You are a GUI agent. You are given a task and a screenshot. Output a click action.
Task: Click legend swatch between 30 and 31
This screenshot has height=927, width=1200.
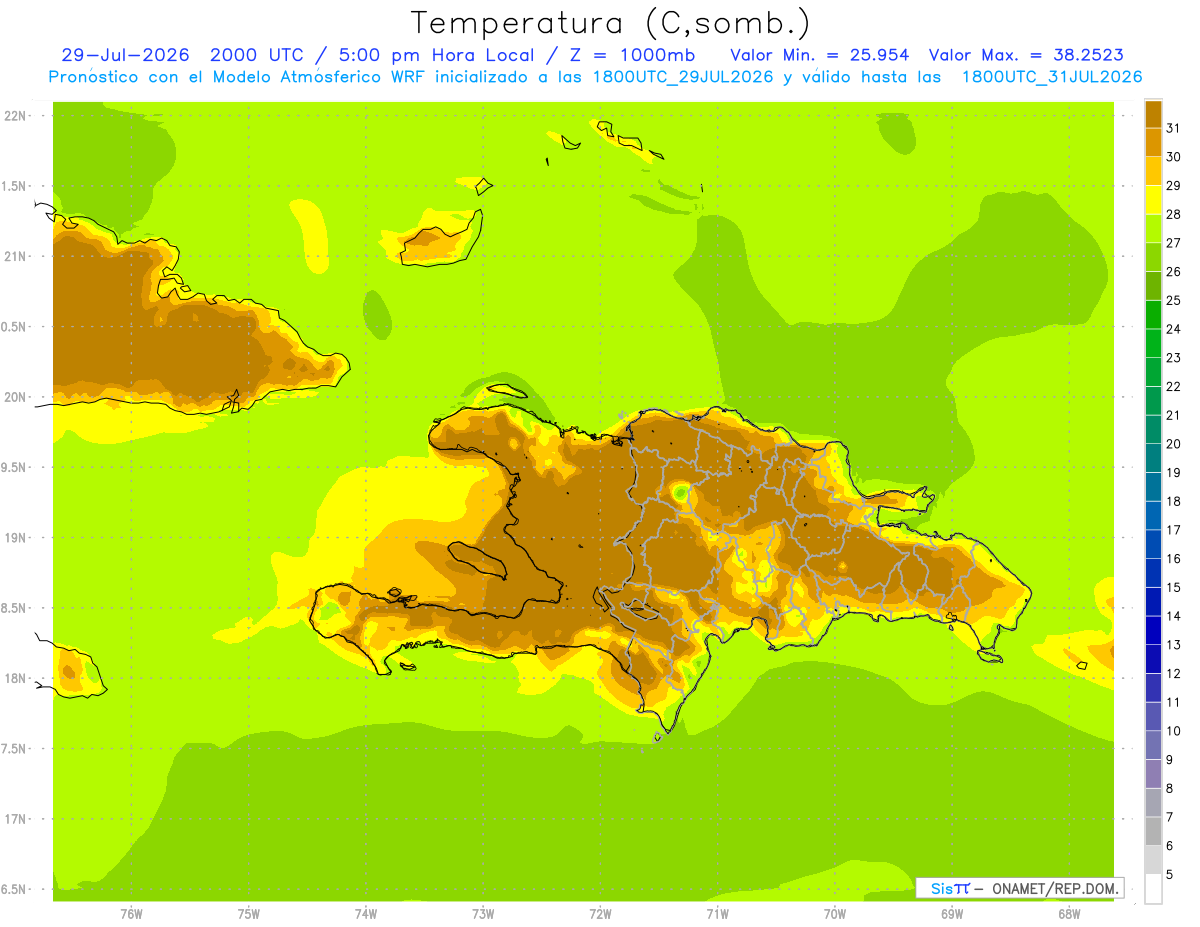[x=1153, y=142]
